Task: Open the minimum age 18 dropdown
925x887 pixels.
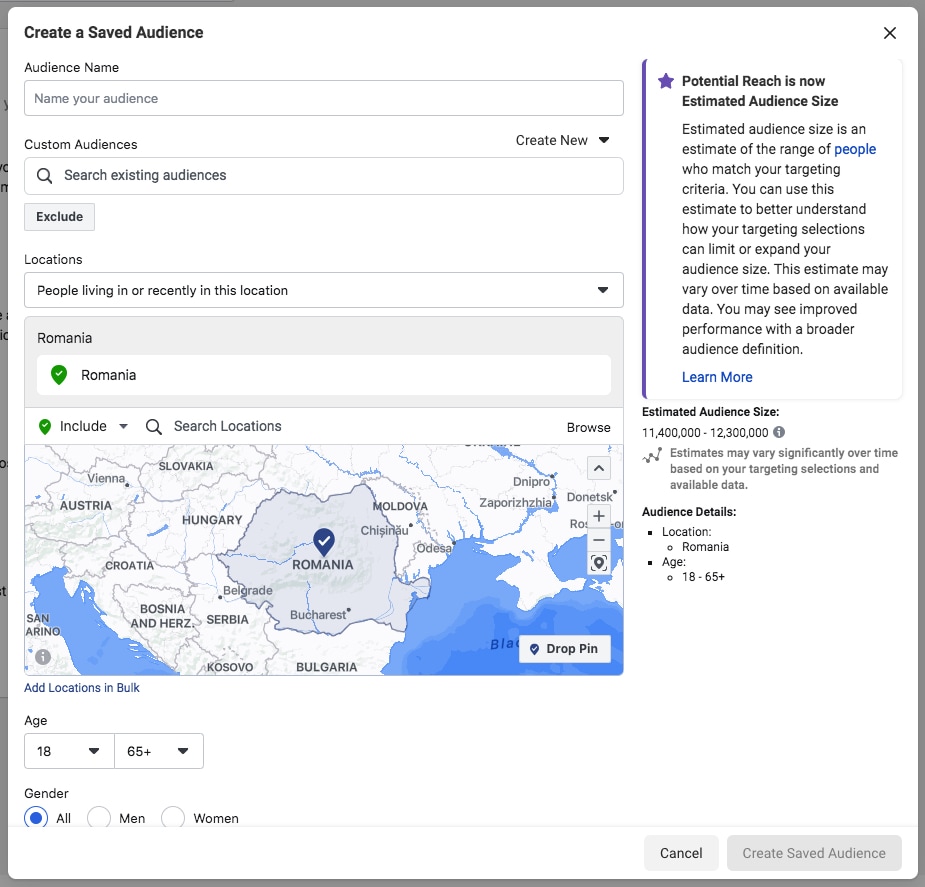Action: tap(69, 751)
